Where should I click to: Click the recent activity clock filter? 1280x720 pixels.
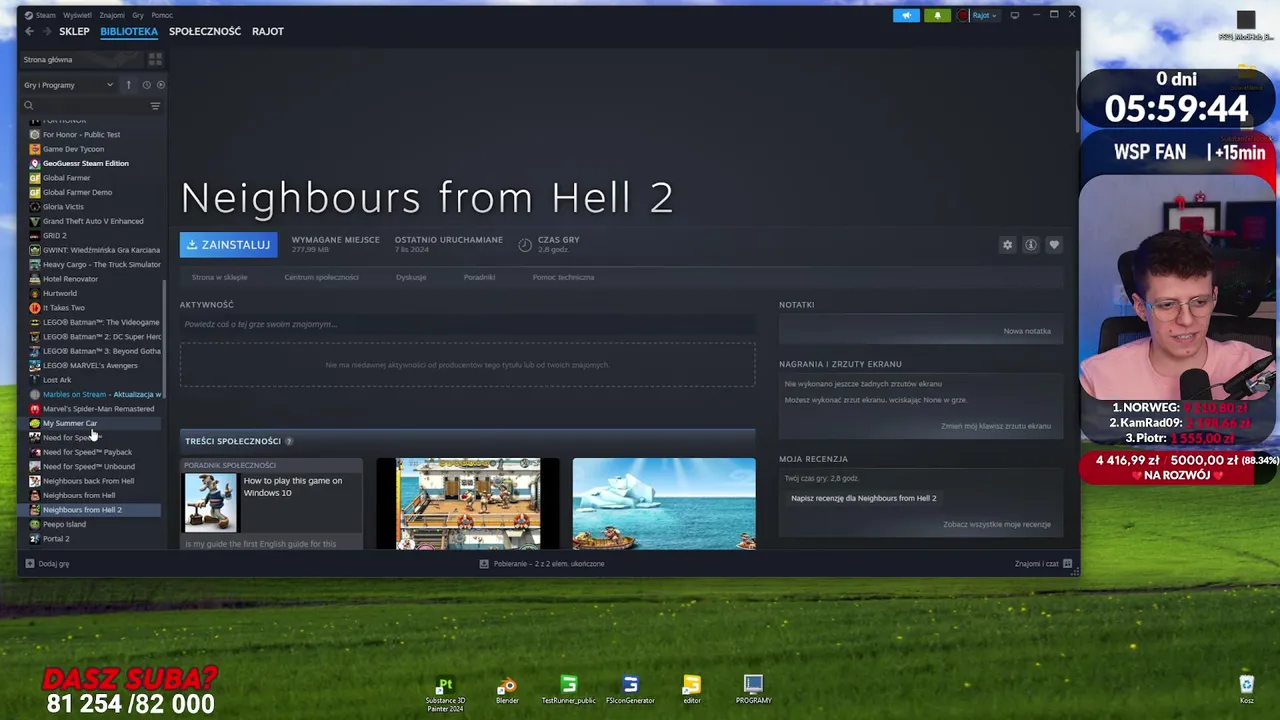pyautogui.click(x=146, y=85)
